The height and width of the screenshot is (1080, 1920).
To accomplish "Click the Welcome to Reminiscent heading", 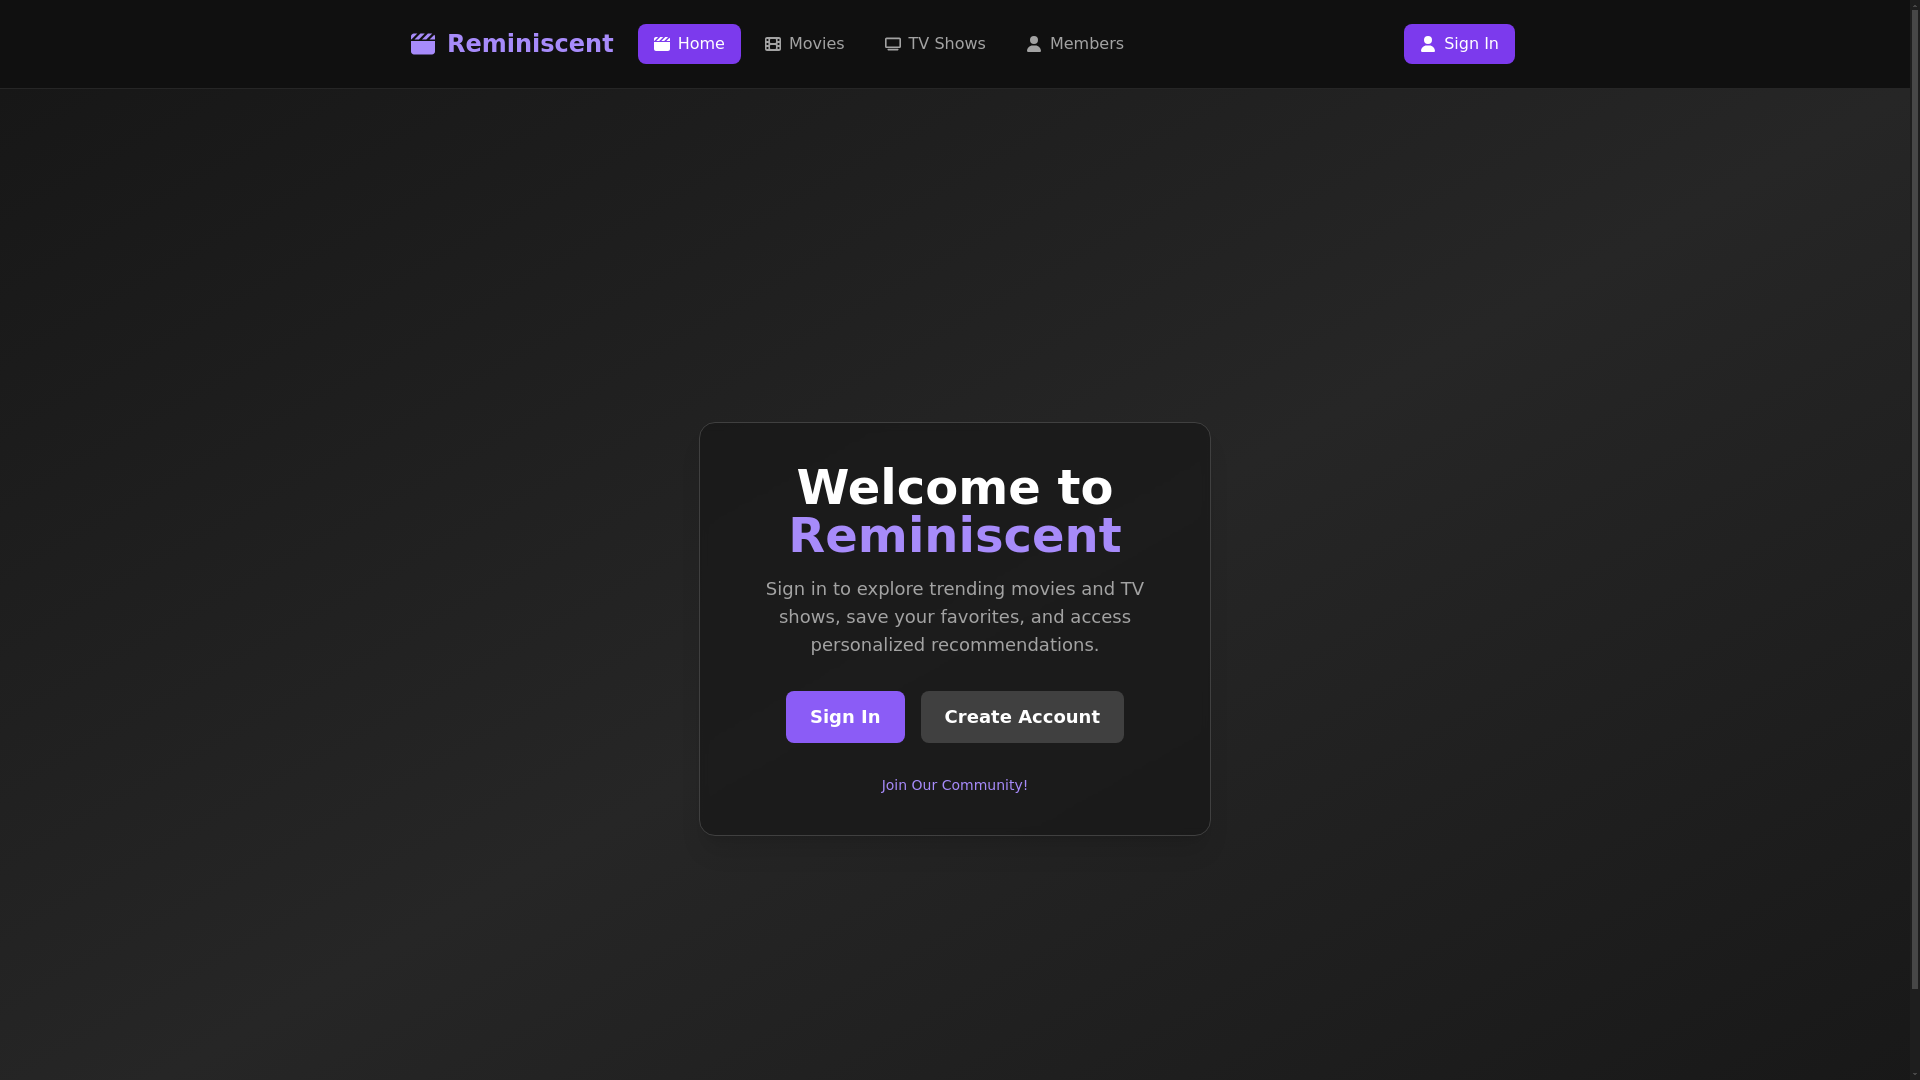I will point(955,511).
